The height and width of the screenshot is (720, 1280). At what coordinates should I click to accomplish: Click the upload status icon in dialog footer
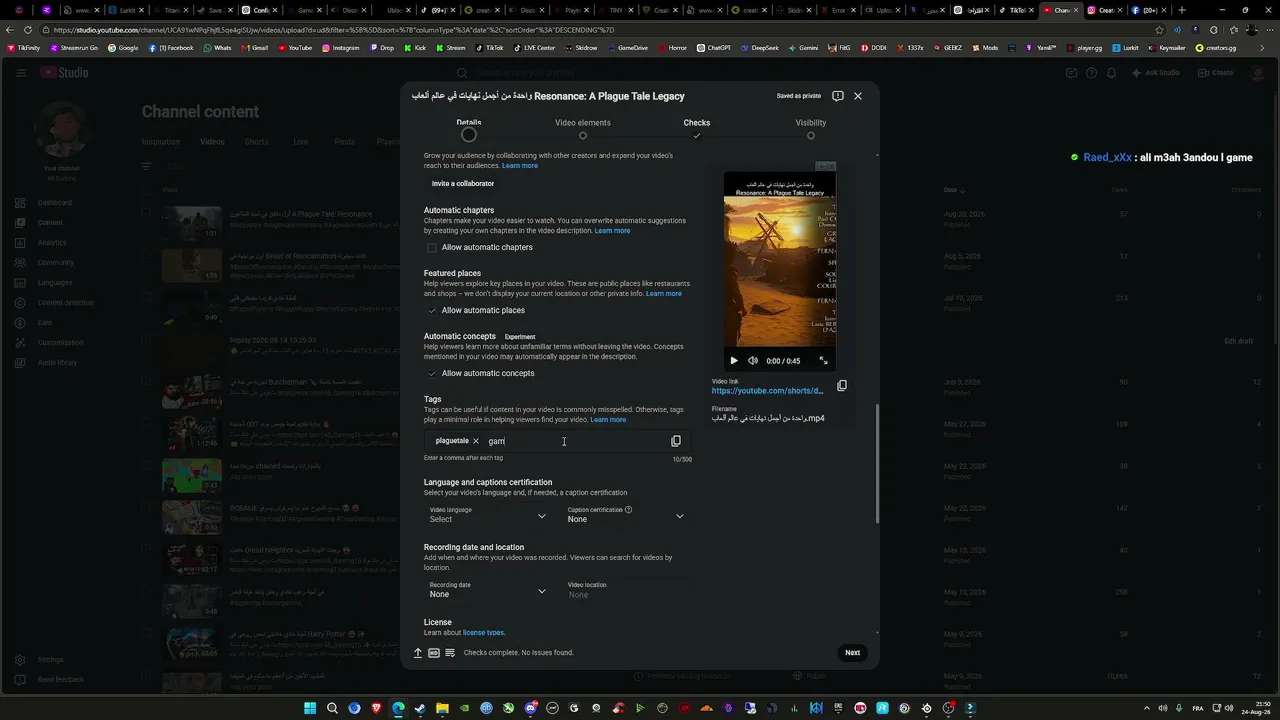(x=418, y=653)
